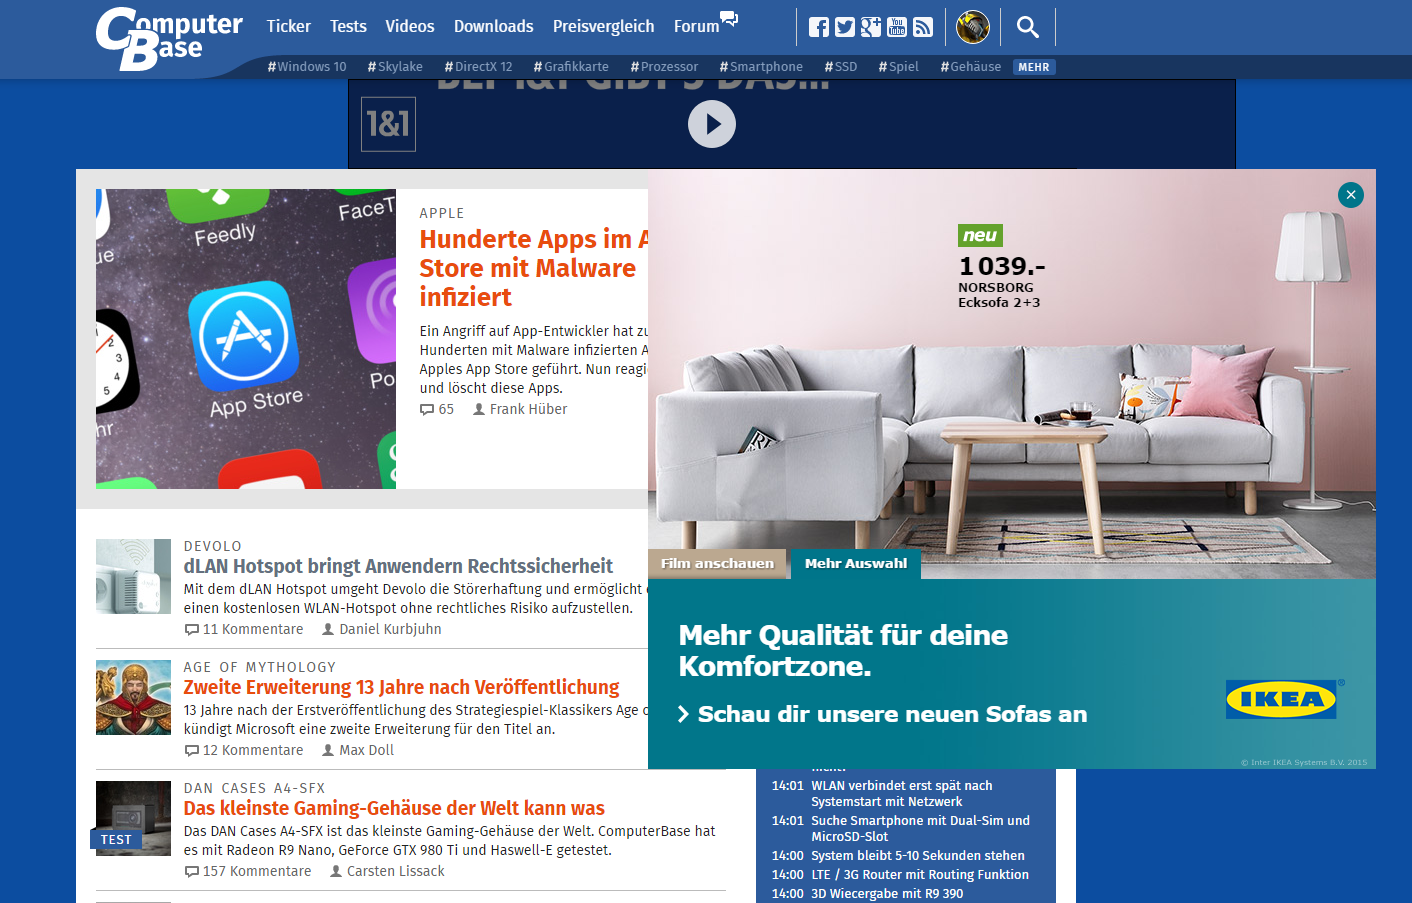Play the 1&1 video advertisement
Viewport: 1412px width, 903px height.
712,124
